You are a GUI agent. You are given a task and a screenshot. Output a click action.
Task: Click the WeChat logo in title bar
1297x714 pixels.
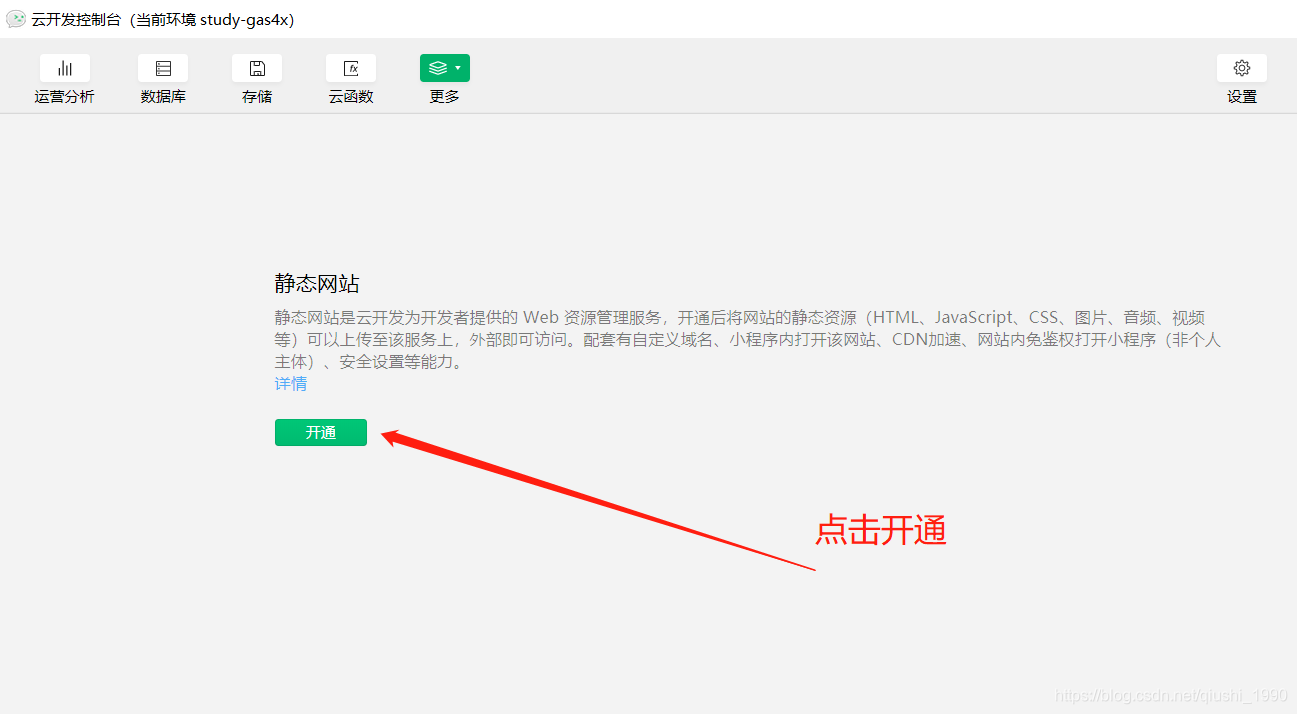point(16,19)
